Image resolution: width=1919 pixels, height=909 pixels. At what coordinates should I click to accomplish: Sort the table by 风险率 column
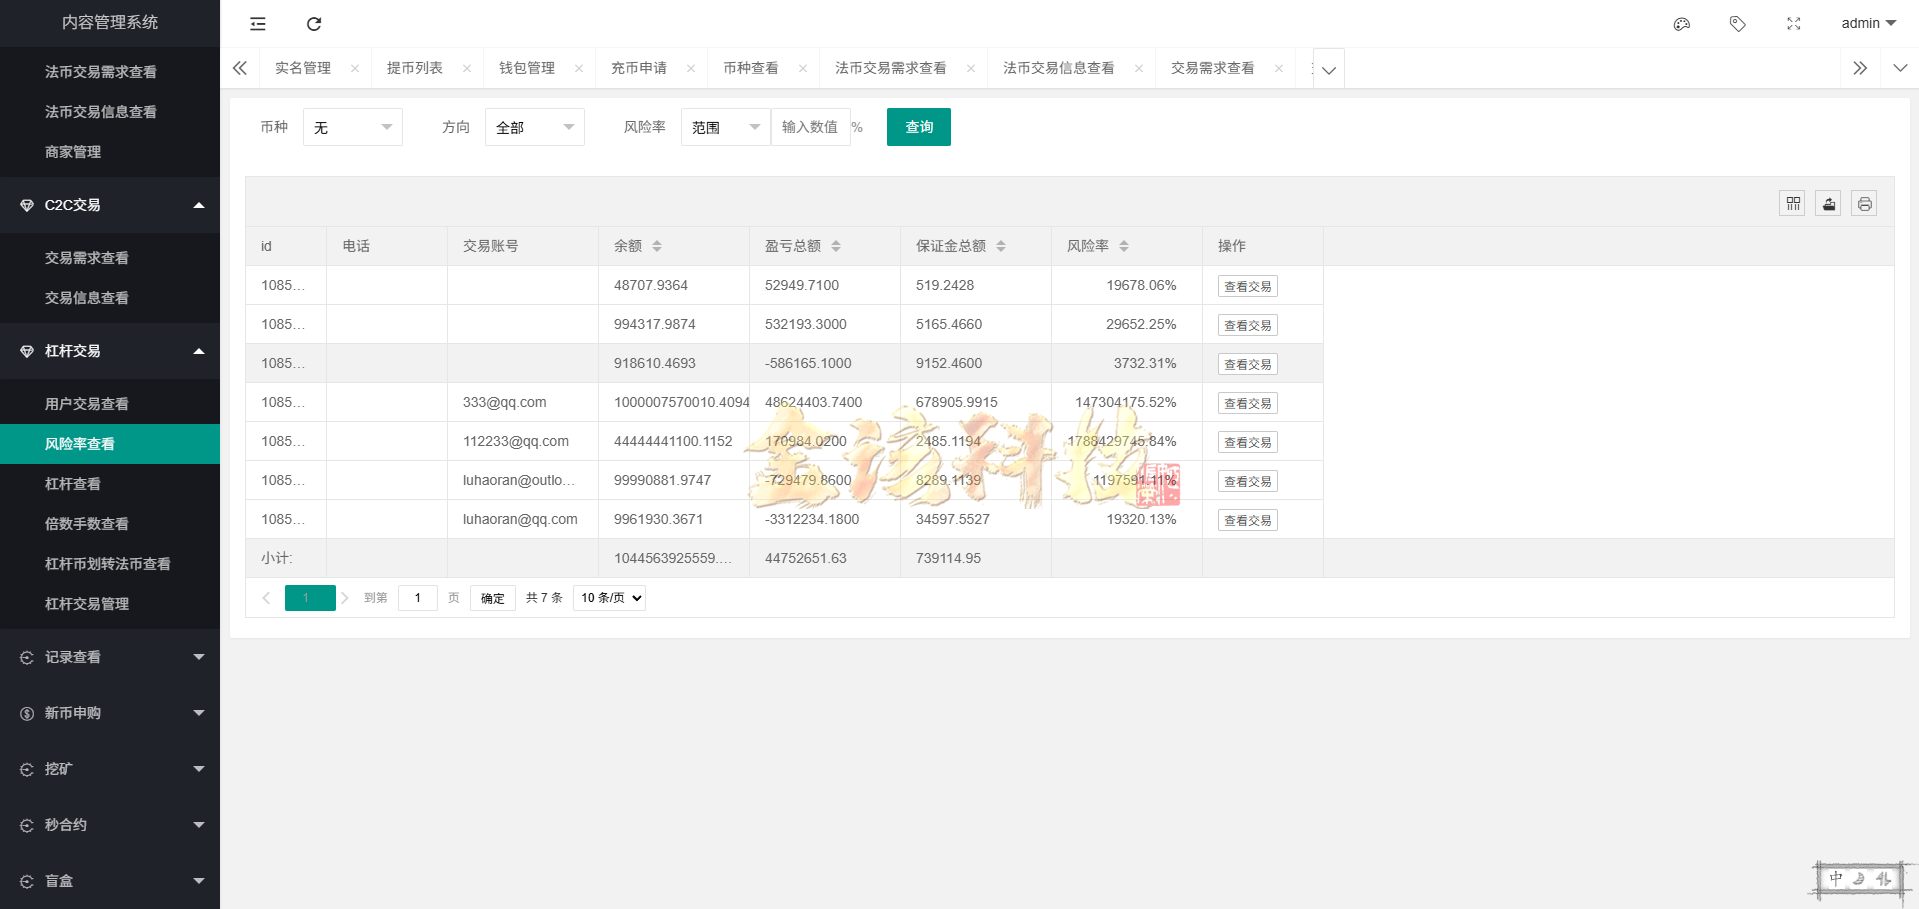[x=1125, y=245]
